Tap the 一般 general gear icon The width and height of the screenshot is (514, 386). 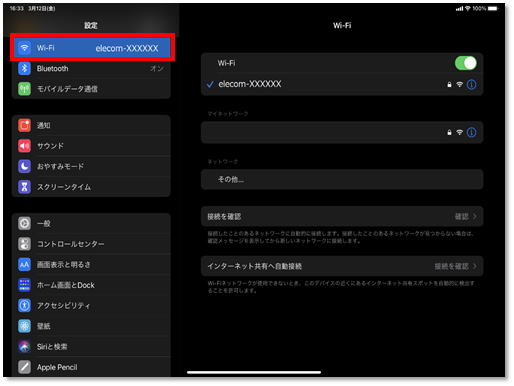point(24,223)
